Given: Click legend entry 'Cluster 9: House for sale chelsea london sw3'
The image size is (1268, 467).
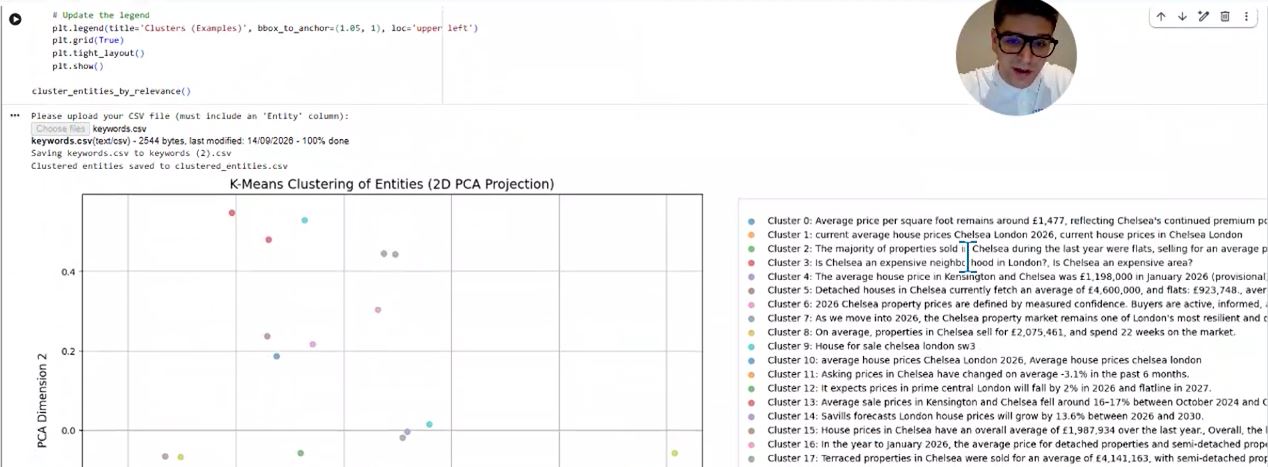Looking at the screenshot, I should tap(871, 346).
